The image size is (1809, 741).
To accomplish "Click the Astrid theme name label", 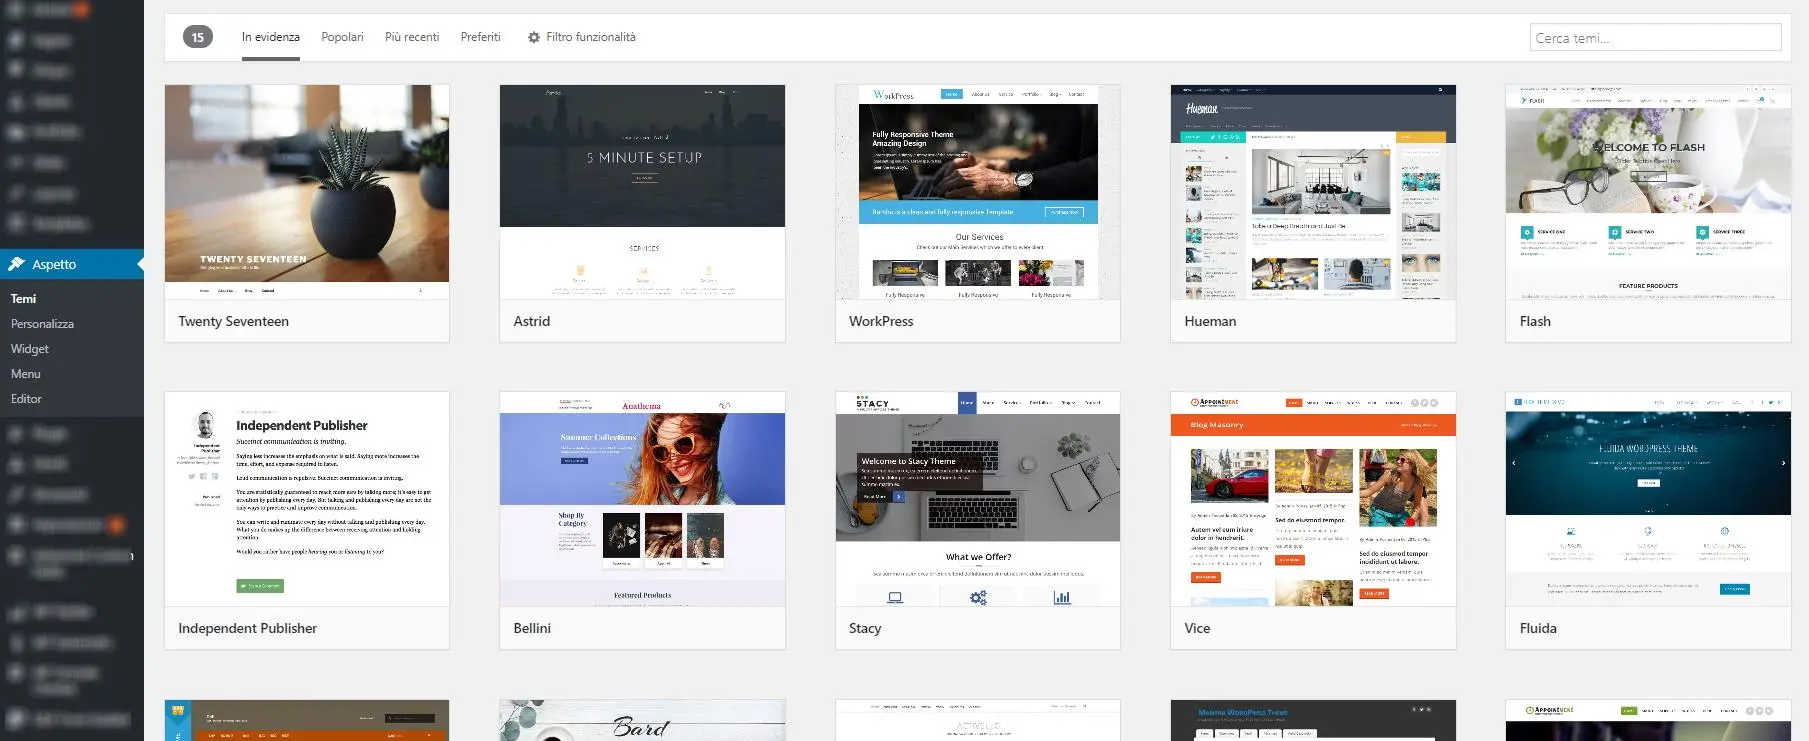I will [x=532, y=321].
